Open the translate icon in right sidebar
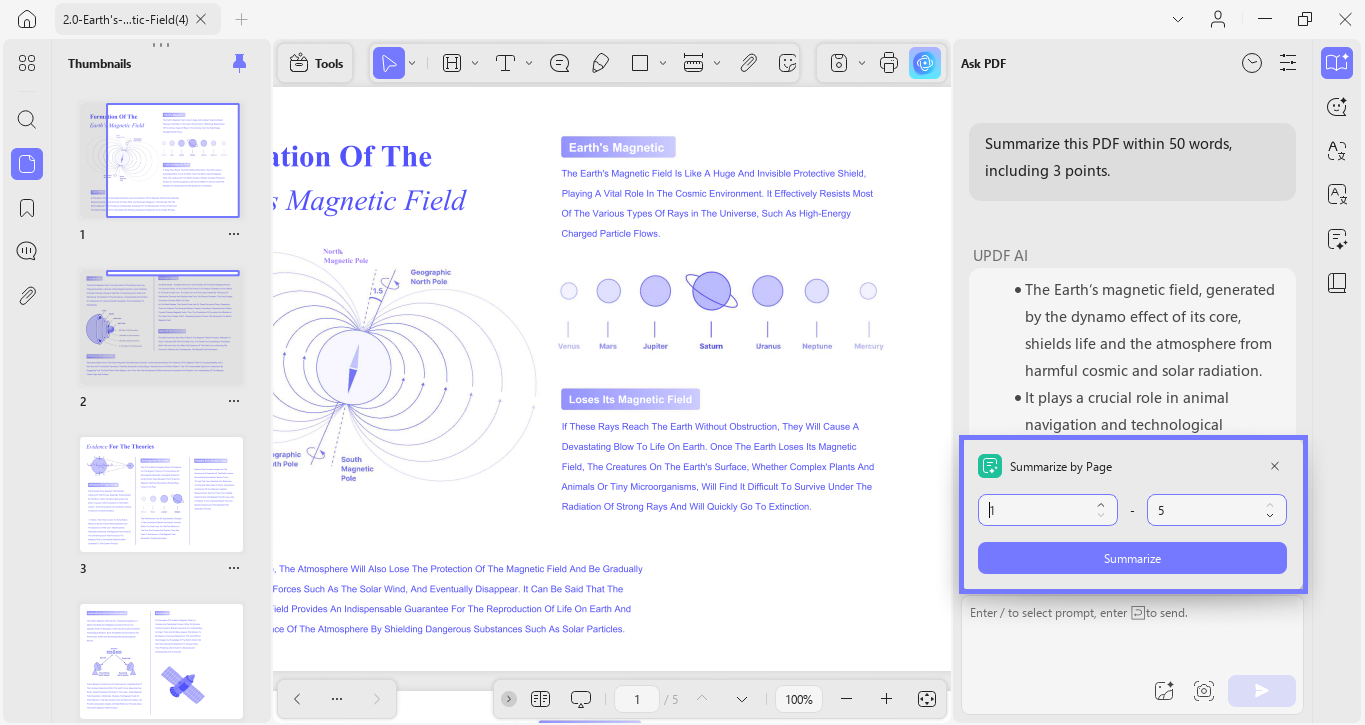 coord(1337,150)
